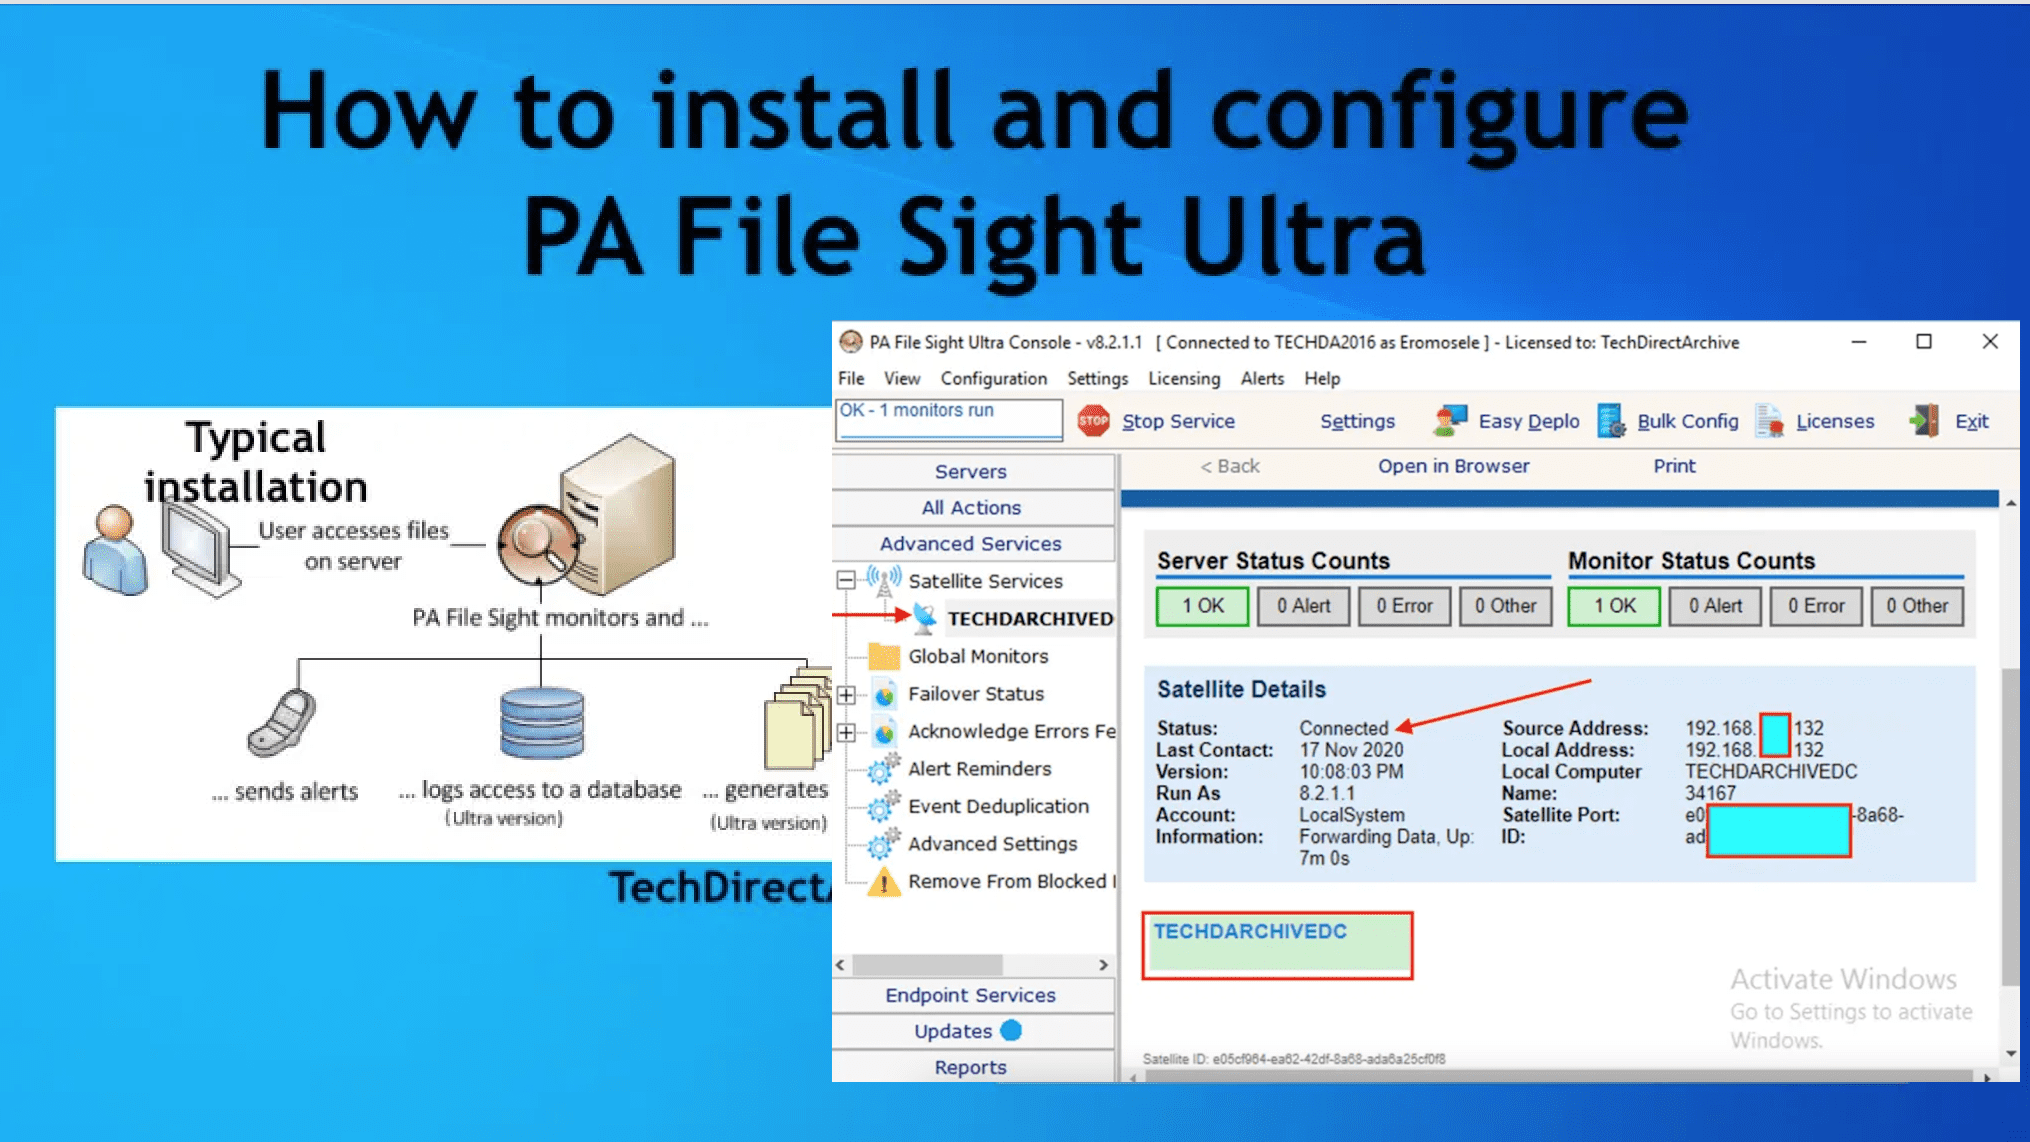Screen dimensions: 2030x1142
Task: Click the Licenses document icon
Action: pyautogui.click(x=1769, y=421)
